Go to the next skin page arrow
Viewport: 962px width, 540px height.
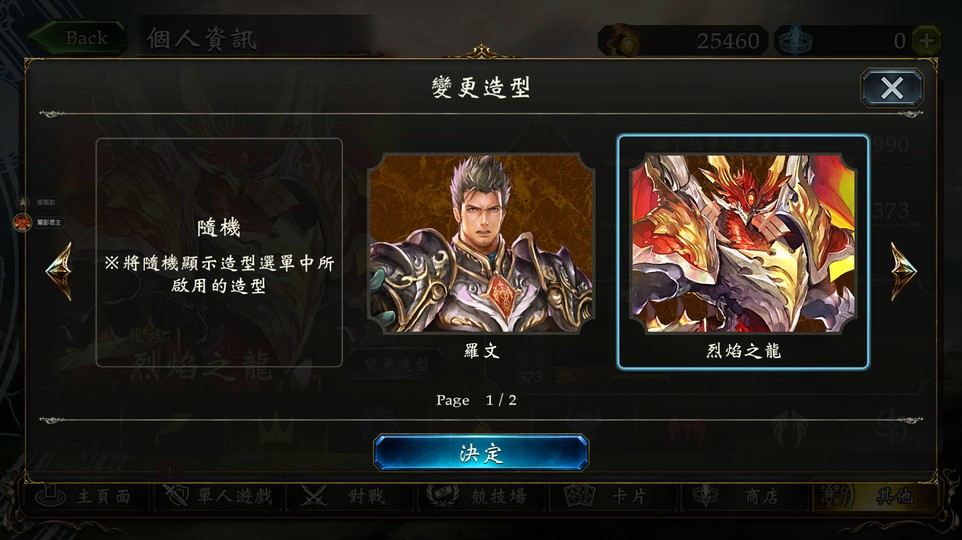(x=902, y=271)
